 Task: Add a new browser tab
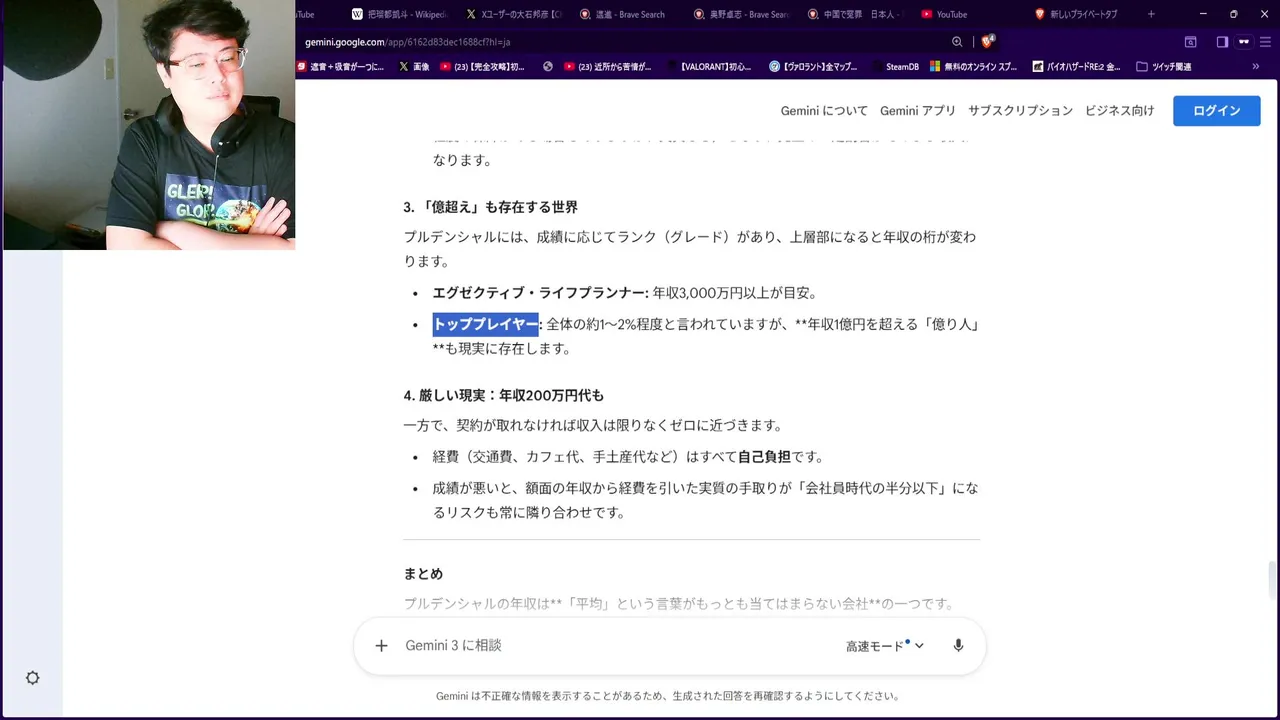pyautogui.click(x=1151, y=14)
